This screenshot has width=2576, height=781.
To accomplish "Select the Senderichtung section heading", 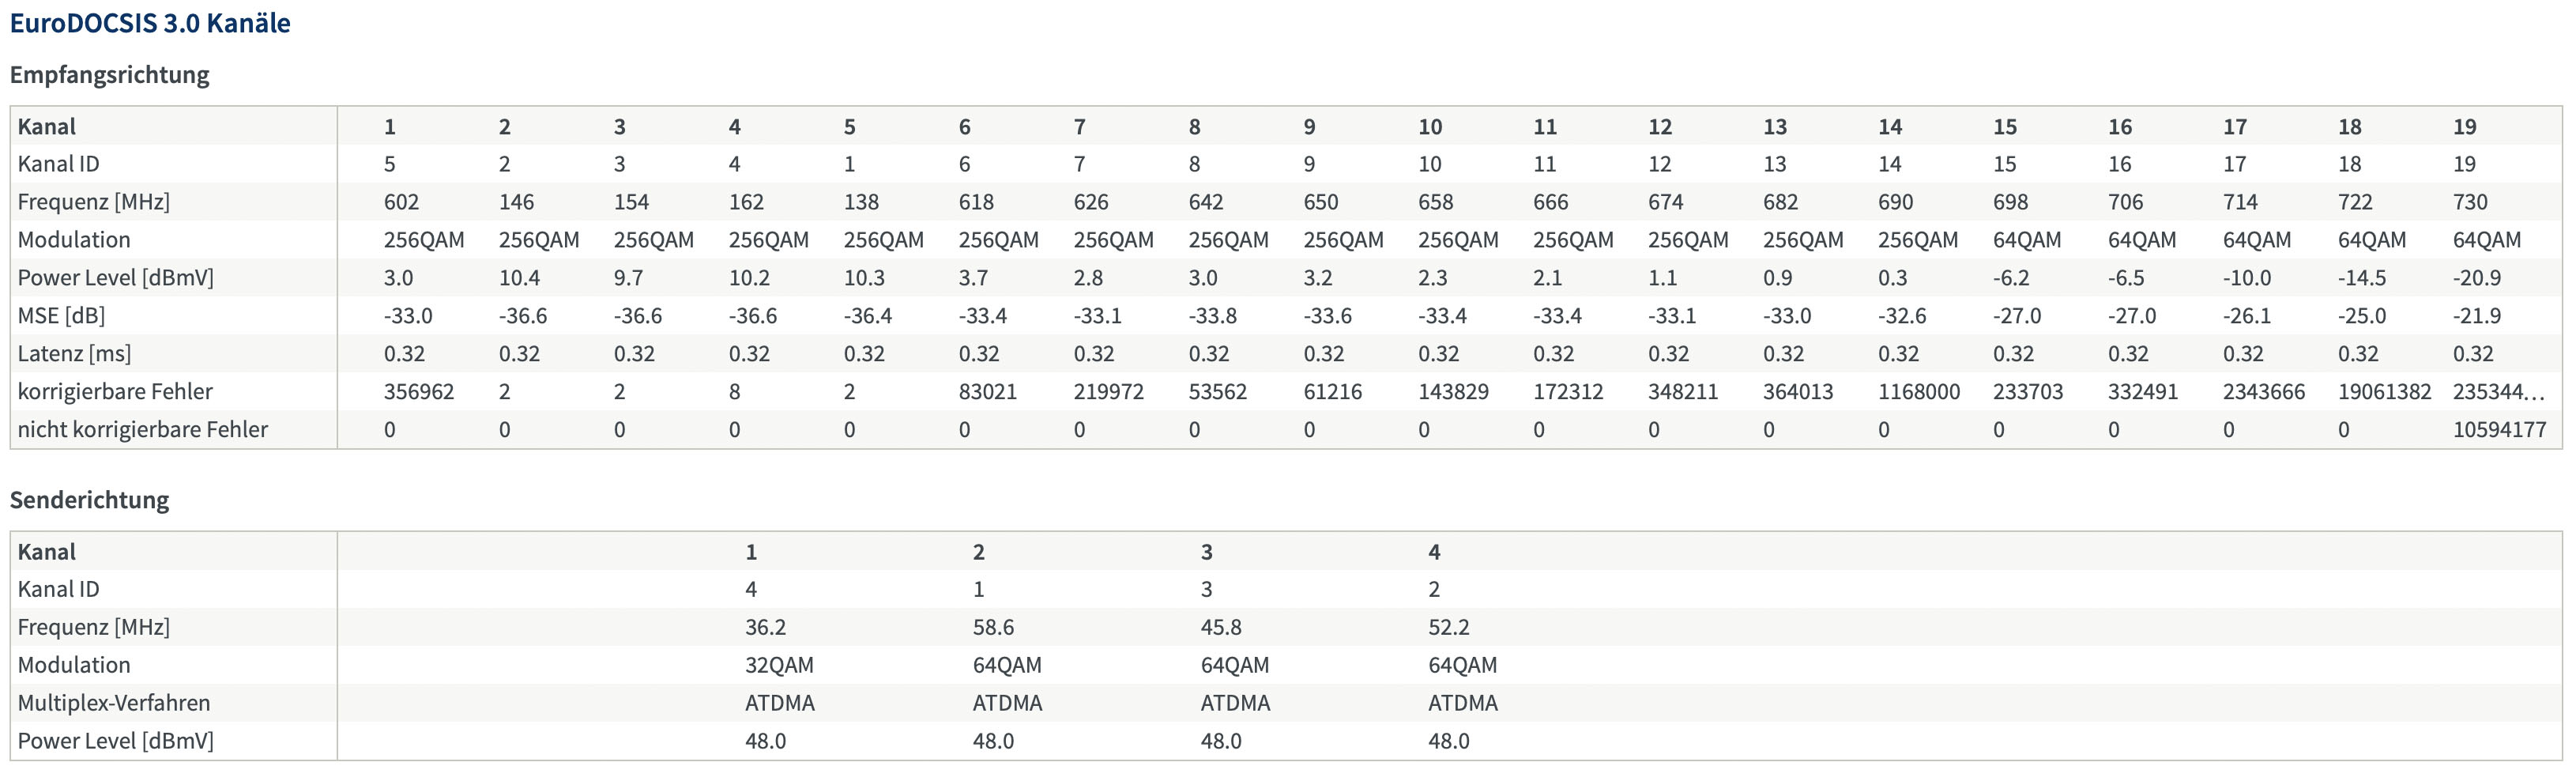I will tap(90, 500).
